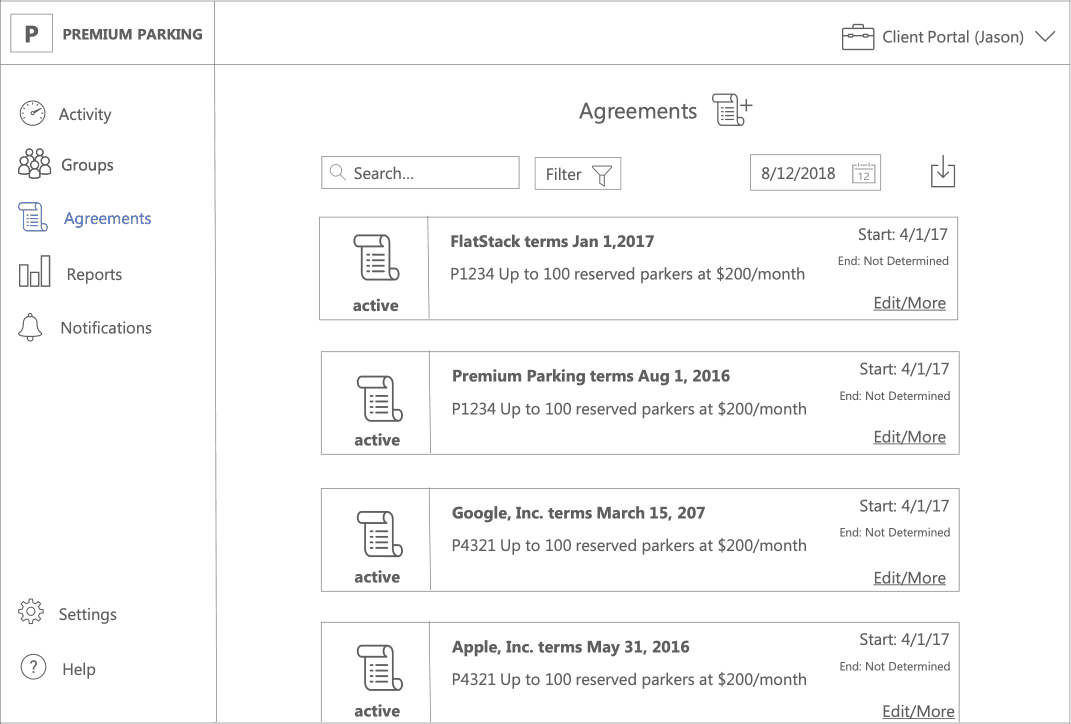Create a new agreement with the add icon
This screenshot has width=1071, height=724.
tap(731, 110)
